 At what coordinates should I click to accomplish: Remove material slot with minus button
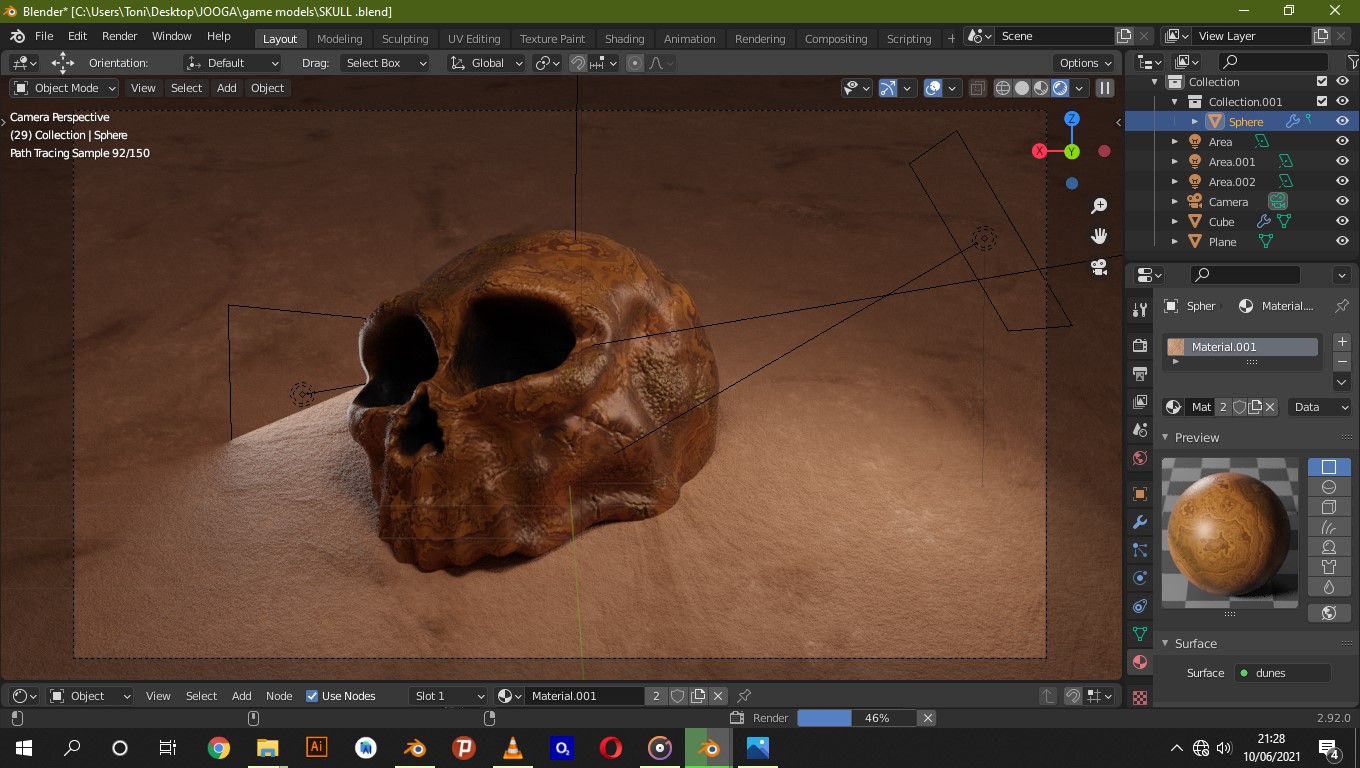[1342, 361]
